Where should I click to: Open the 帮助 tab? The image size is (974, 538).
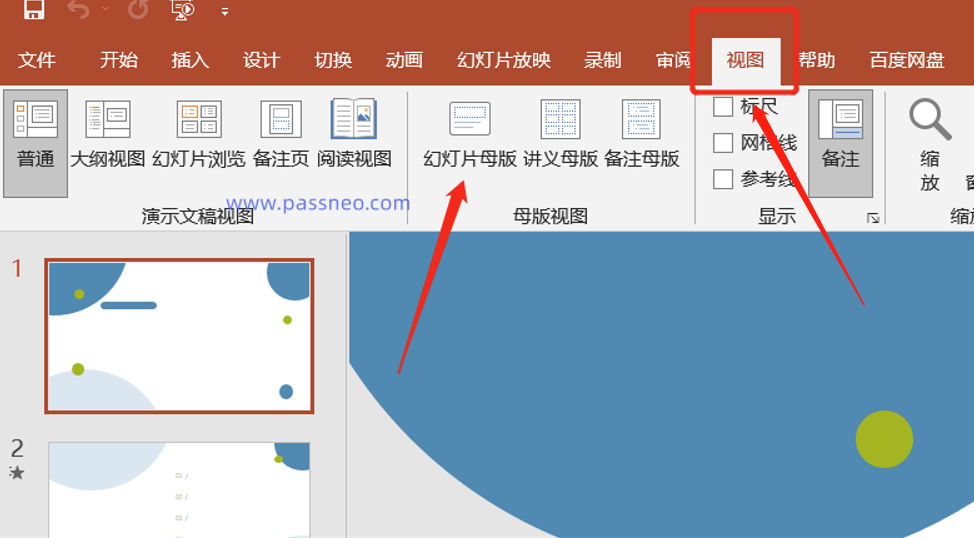(x=816, y=60)
